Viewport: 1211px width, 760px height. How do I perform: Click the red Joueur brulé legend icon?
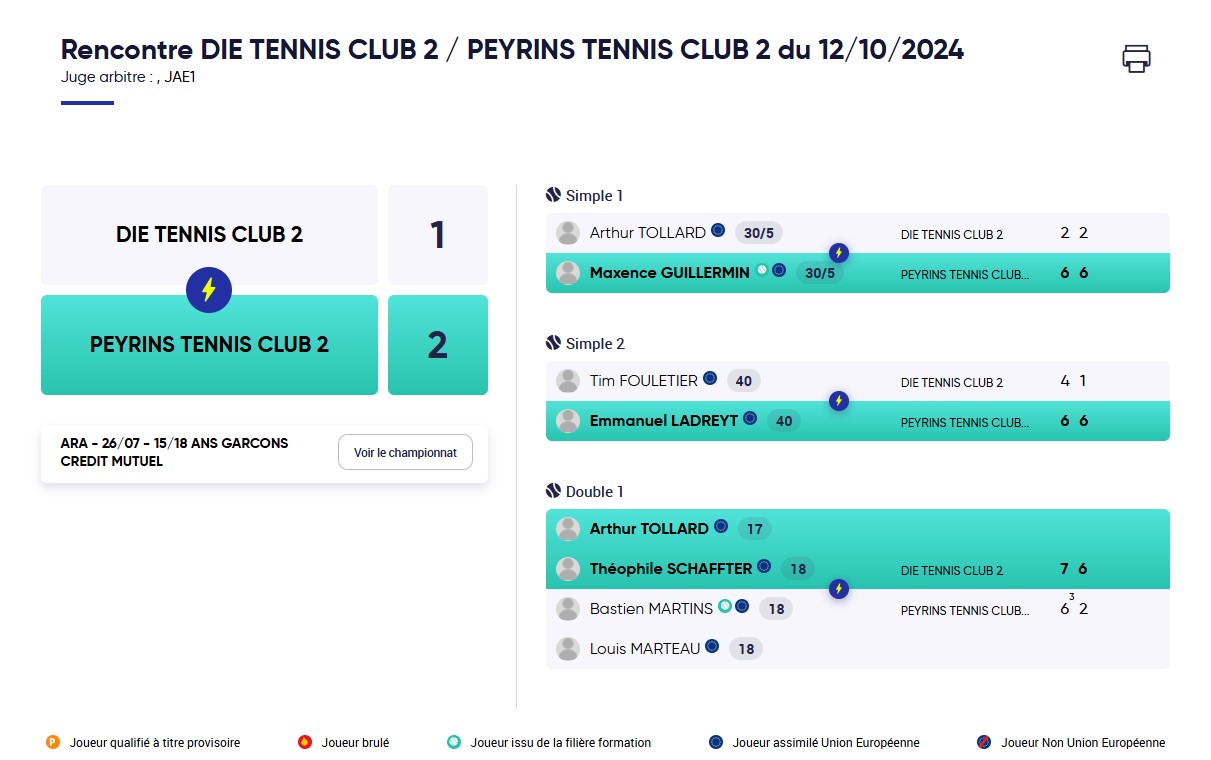(x=305, y=742)
